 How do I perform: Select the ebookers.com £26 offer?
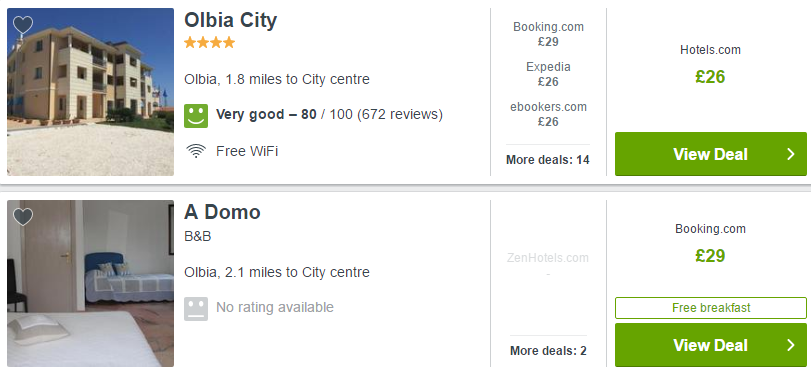tap(548, 114)
